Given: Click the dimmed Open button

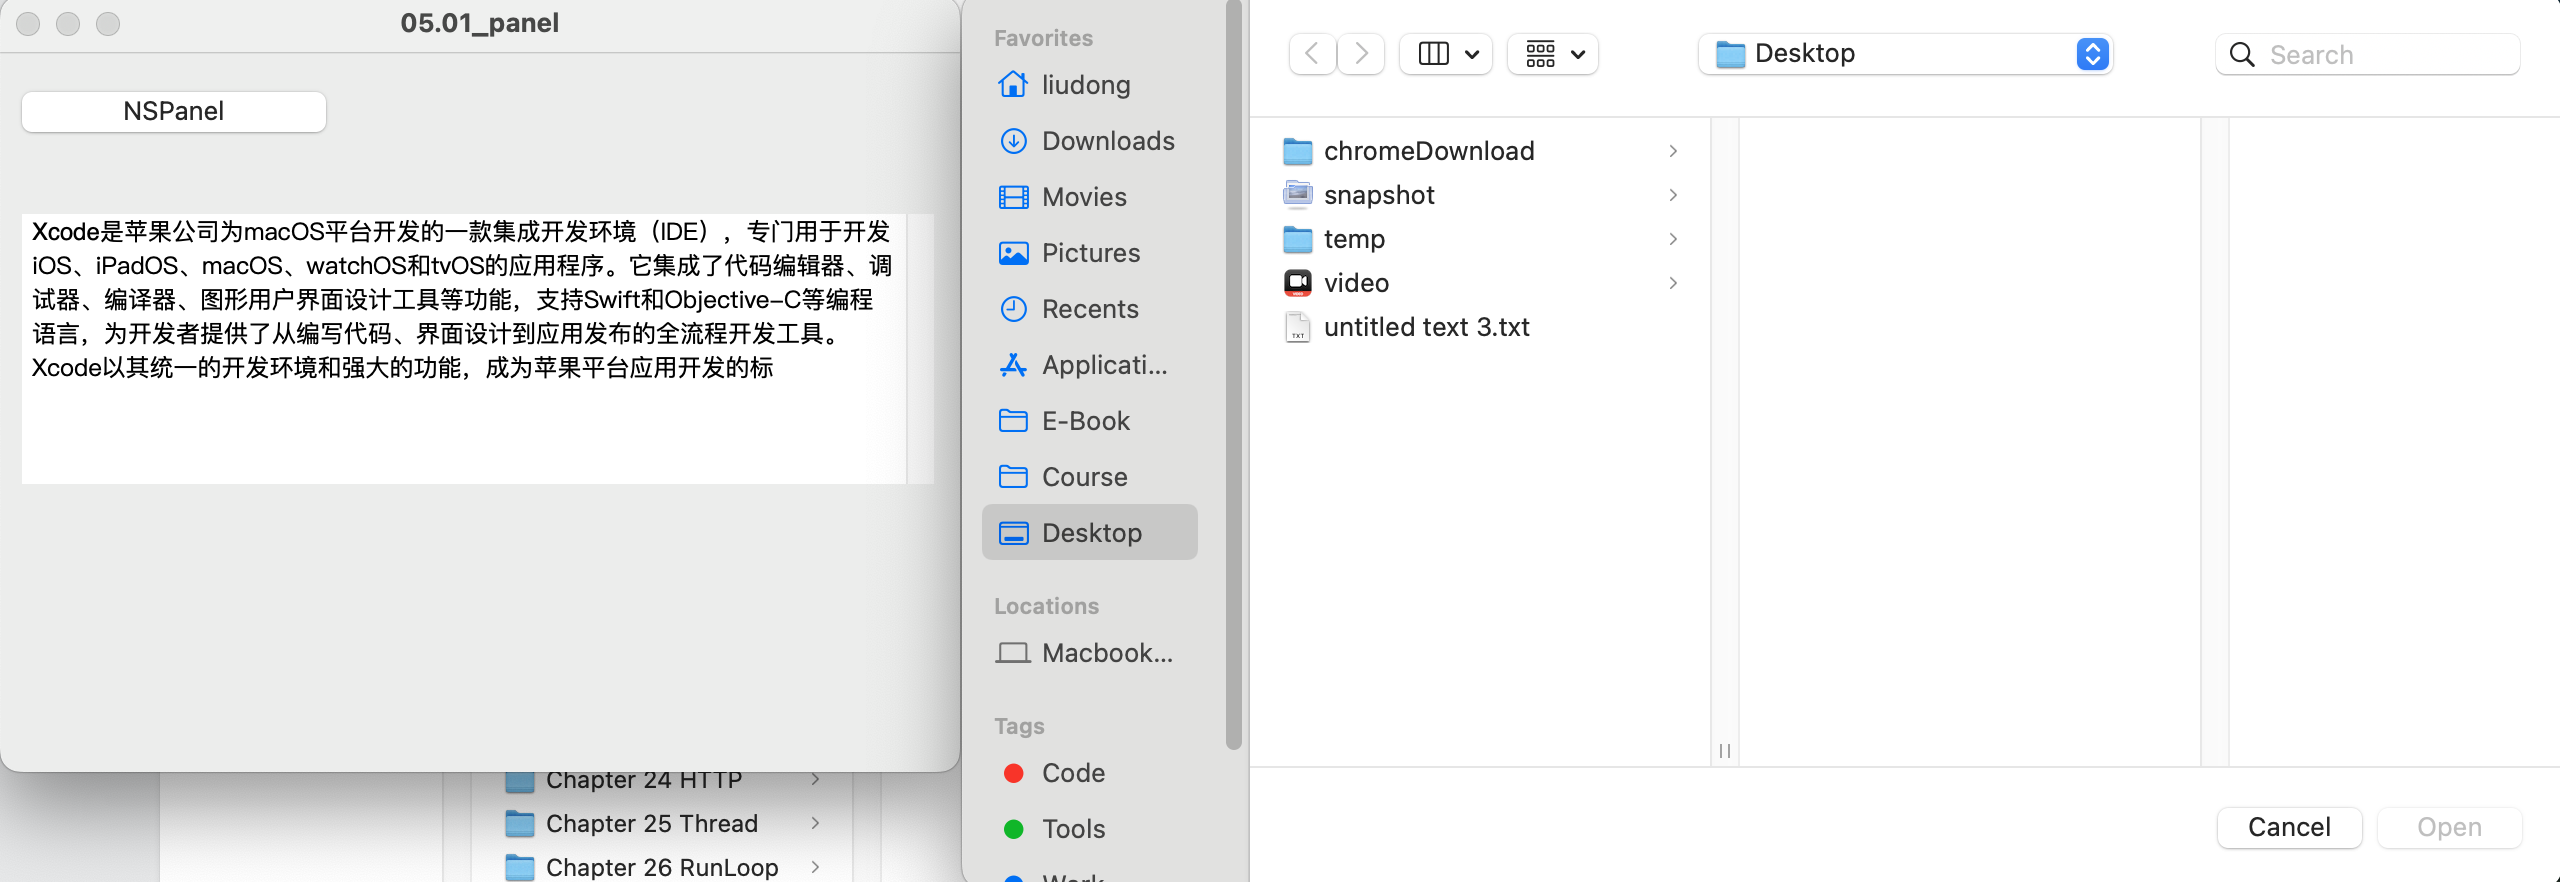Looking at the screenshot, I should [2449, 827].
